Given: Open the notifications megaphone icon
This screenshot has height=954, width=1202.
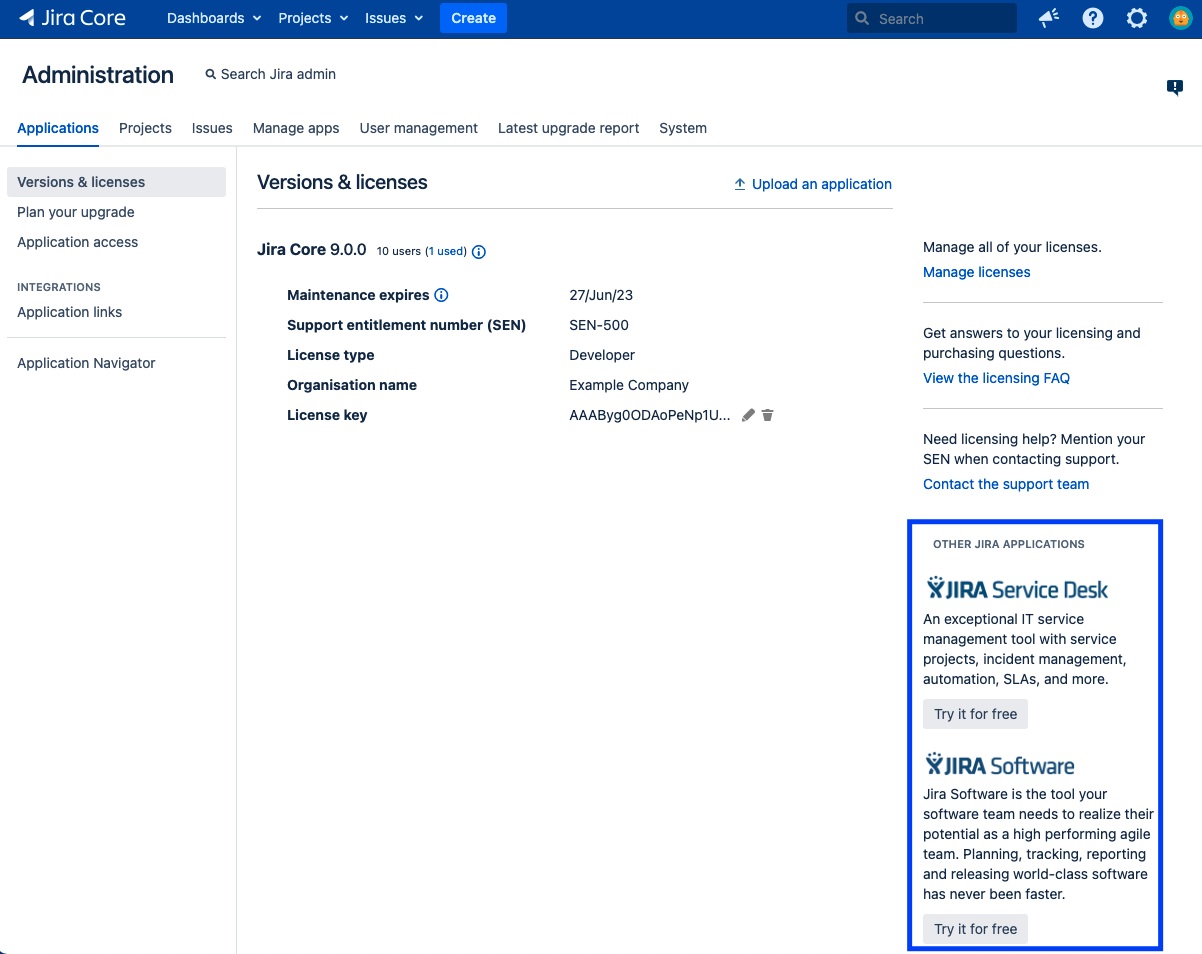Looking at the screenshot, I should coord(1049,18).
